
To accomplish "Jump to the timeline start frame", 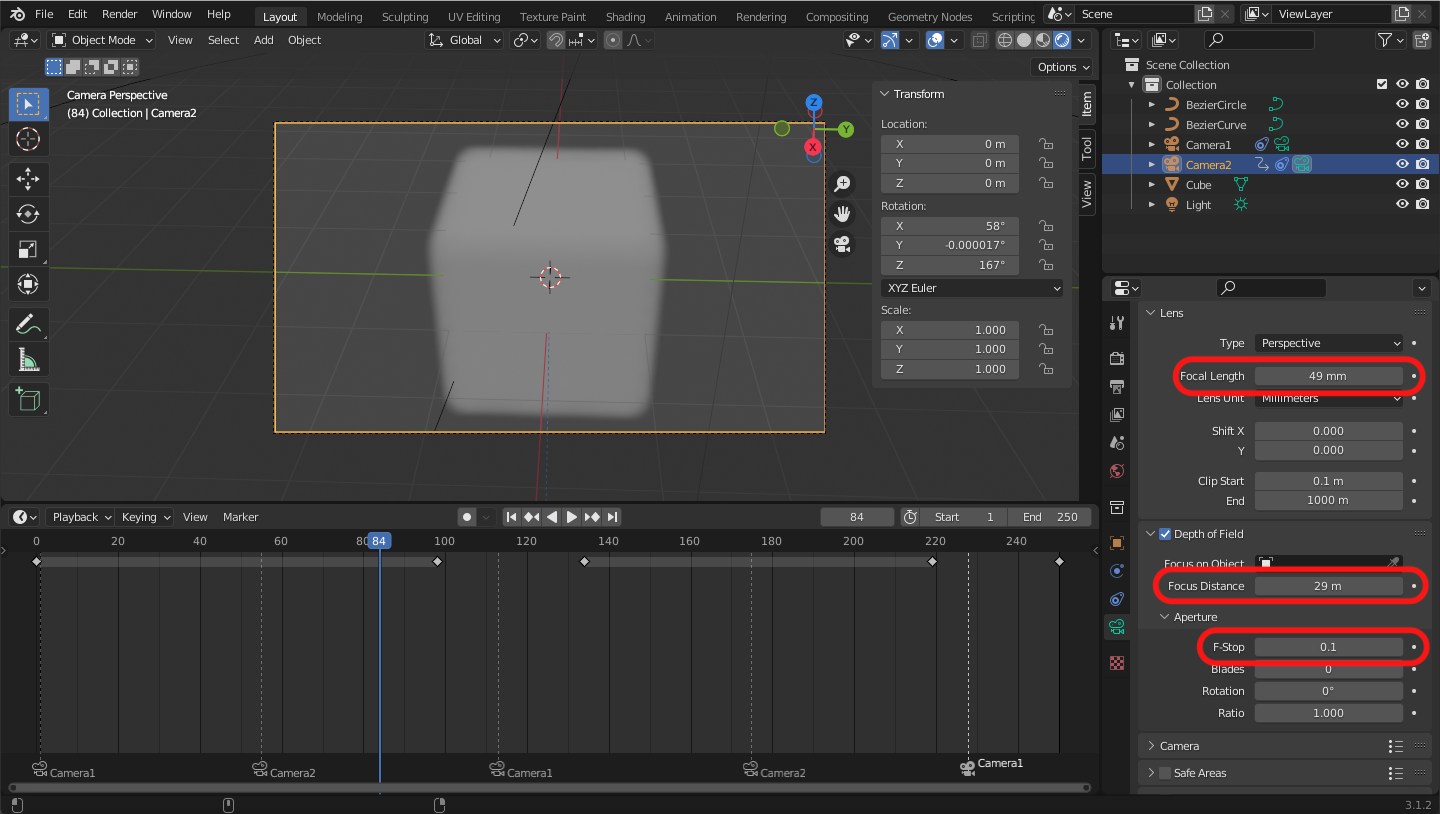I will 511,517.
